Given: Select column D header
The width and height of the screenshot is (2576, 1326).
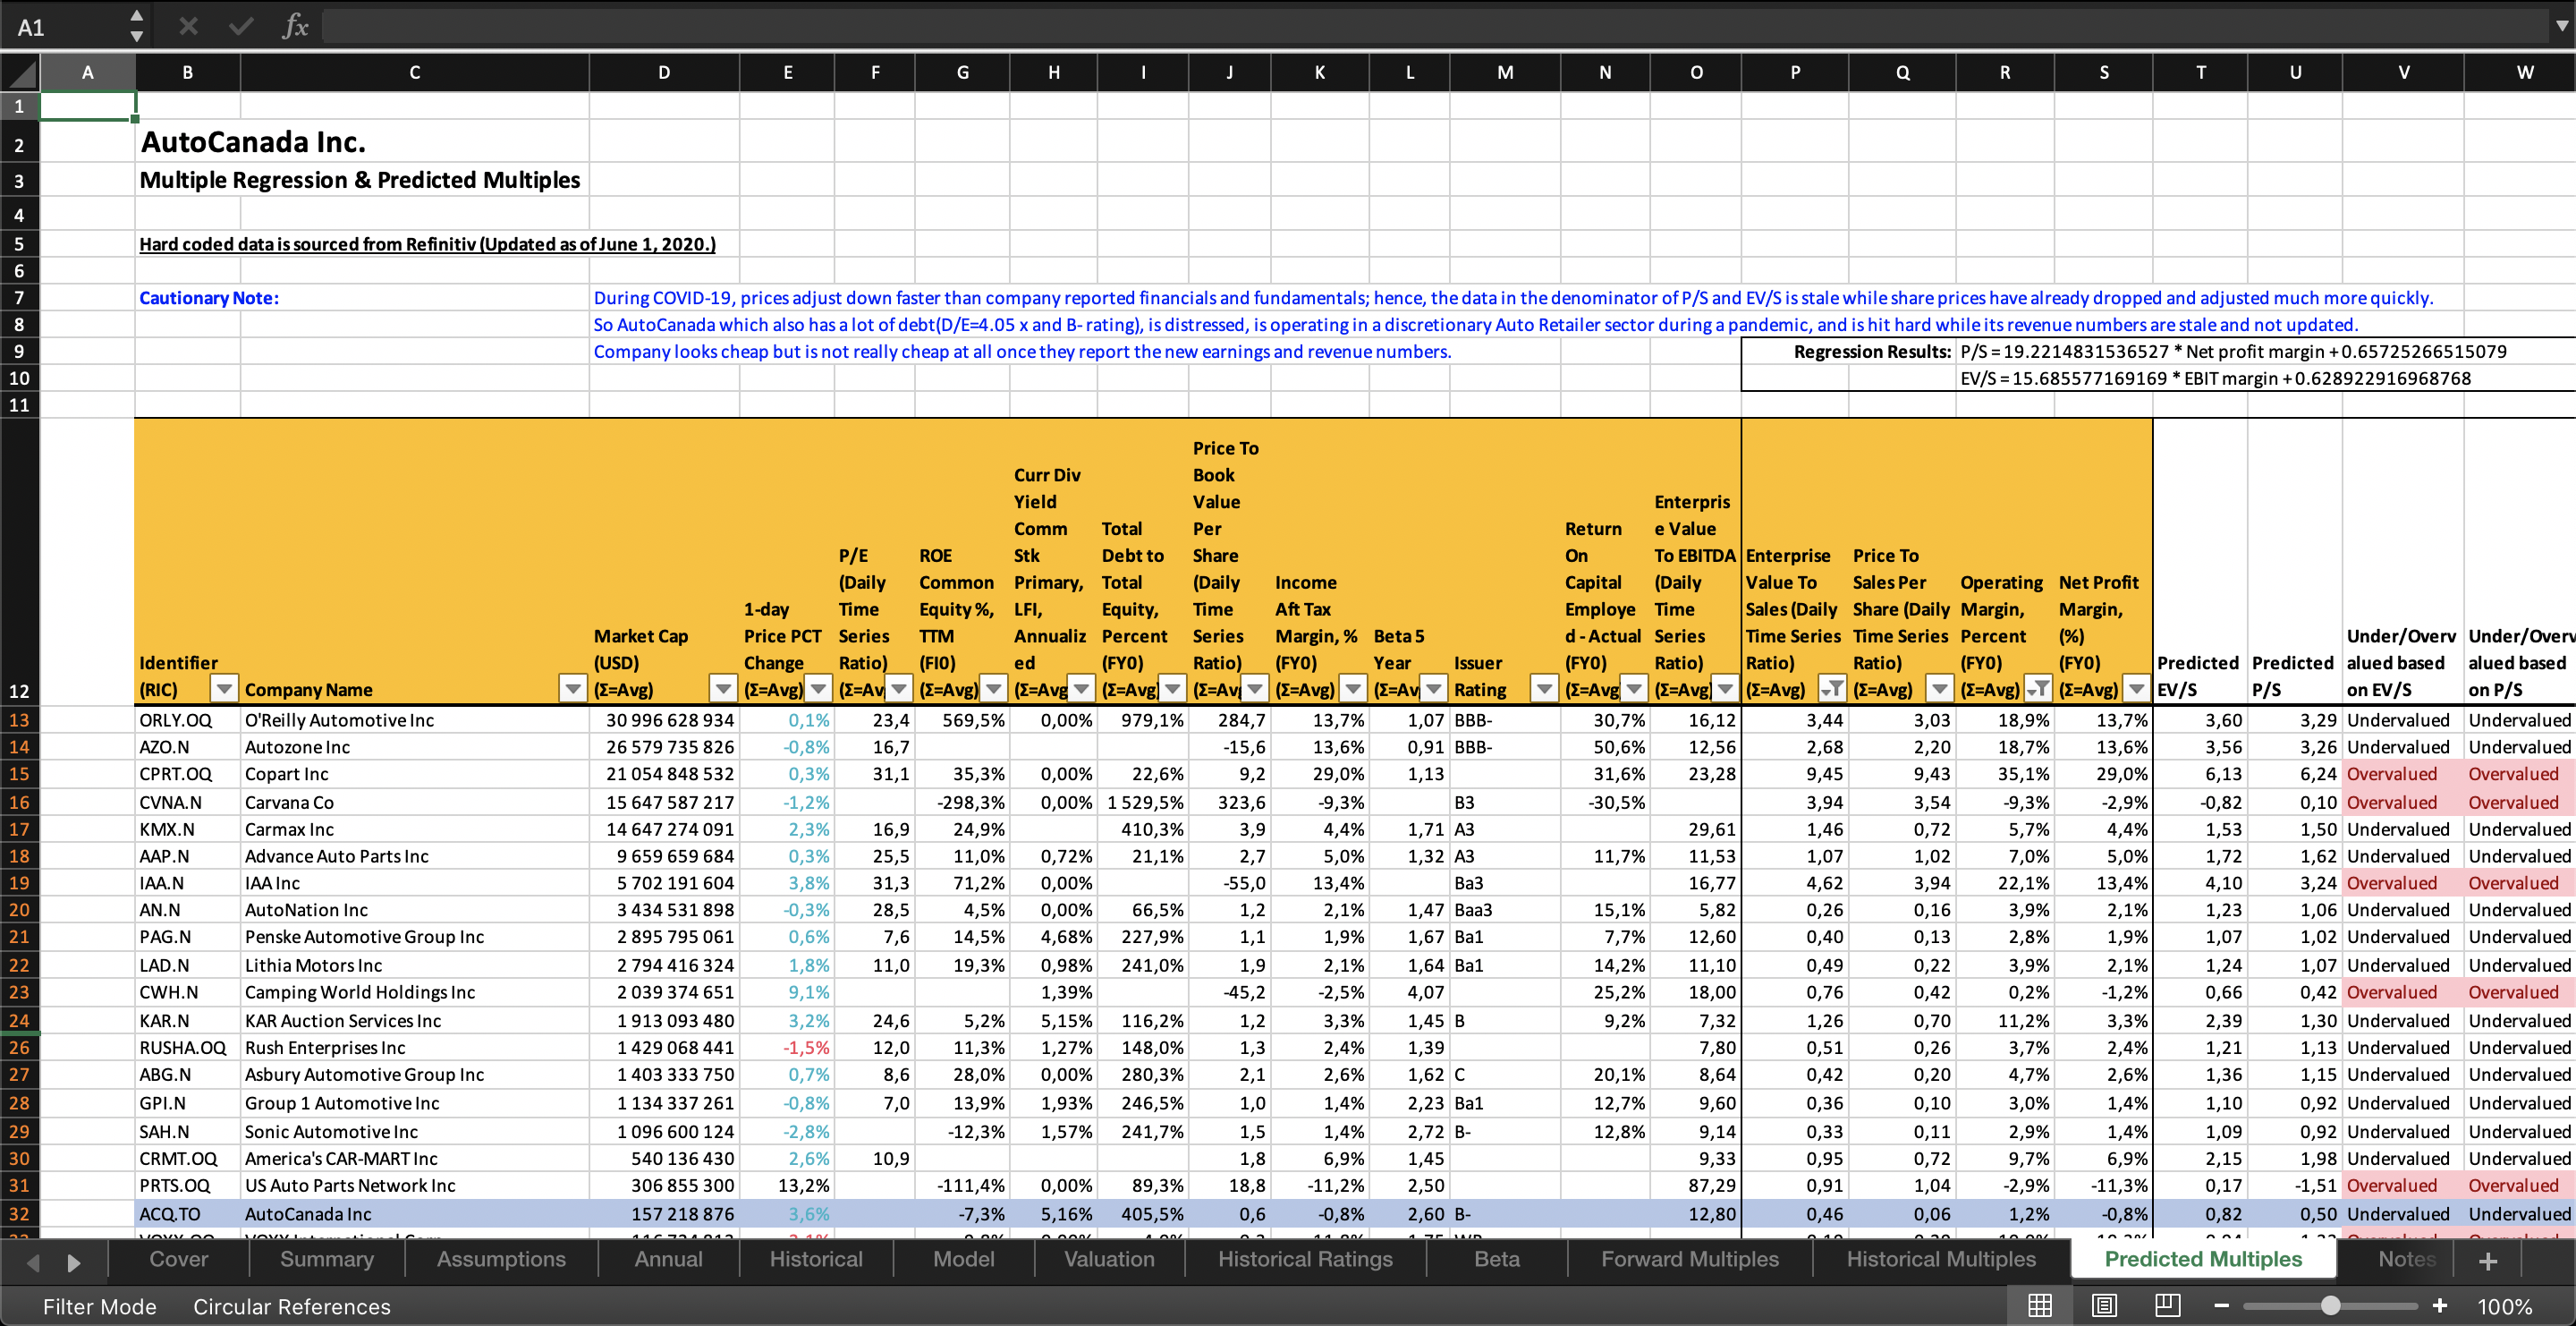Looking at the screenshot, I should tap(664, 73).
